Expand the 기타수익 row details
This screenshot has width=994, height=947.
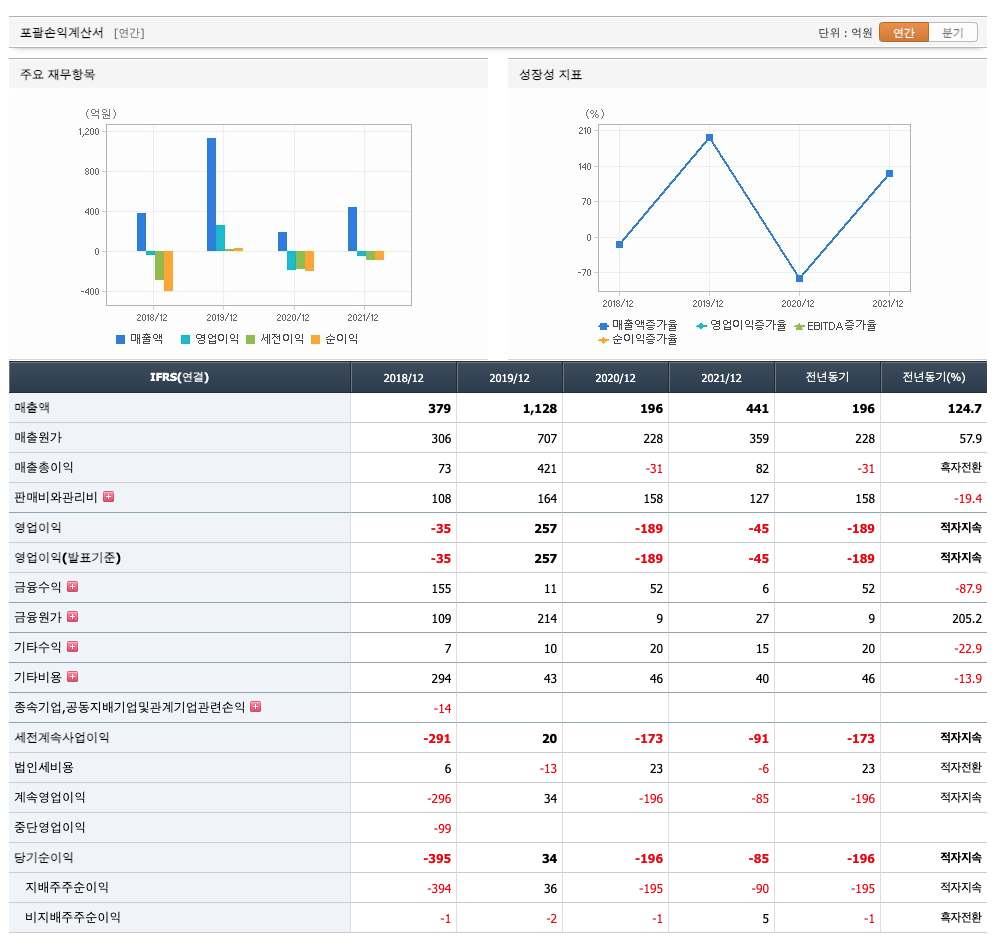coord(72,647)
